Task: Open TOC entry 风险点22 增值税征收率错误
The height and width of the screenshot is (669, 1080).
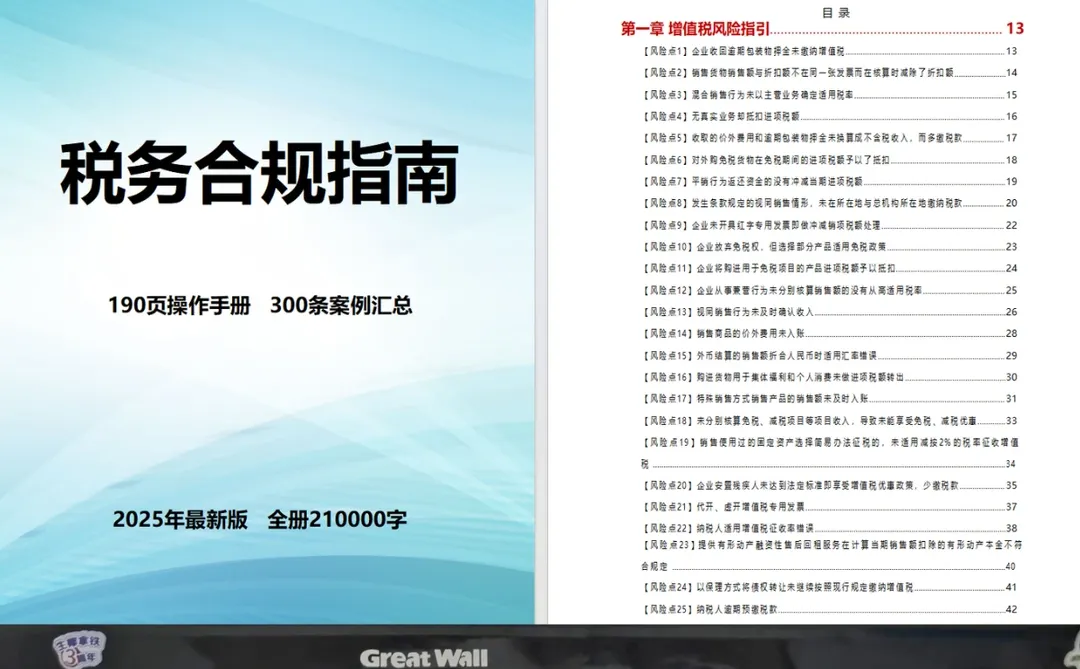Action: click(x=829, y=528)
